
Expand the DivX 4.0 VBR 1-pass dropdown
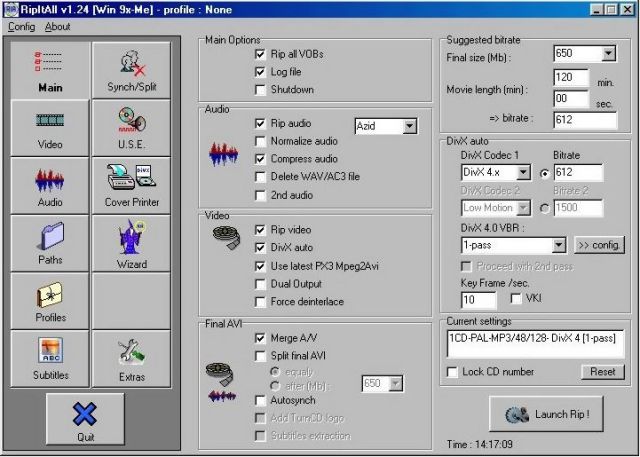(x=558, y=244)
